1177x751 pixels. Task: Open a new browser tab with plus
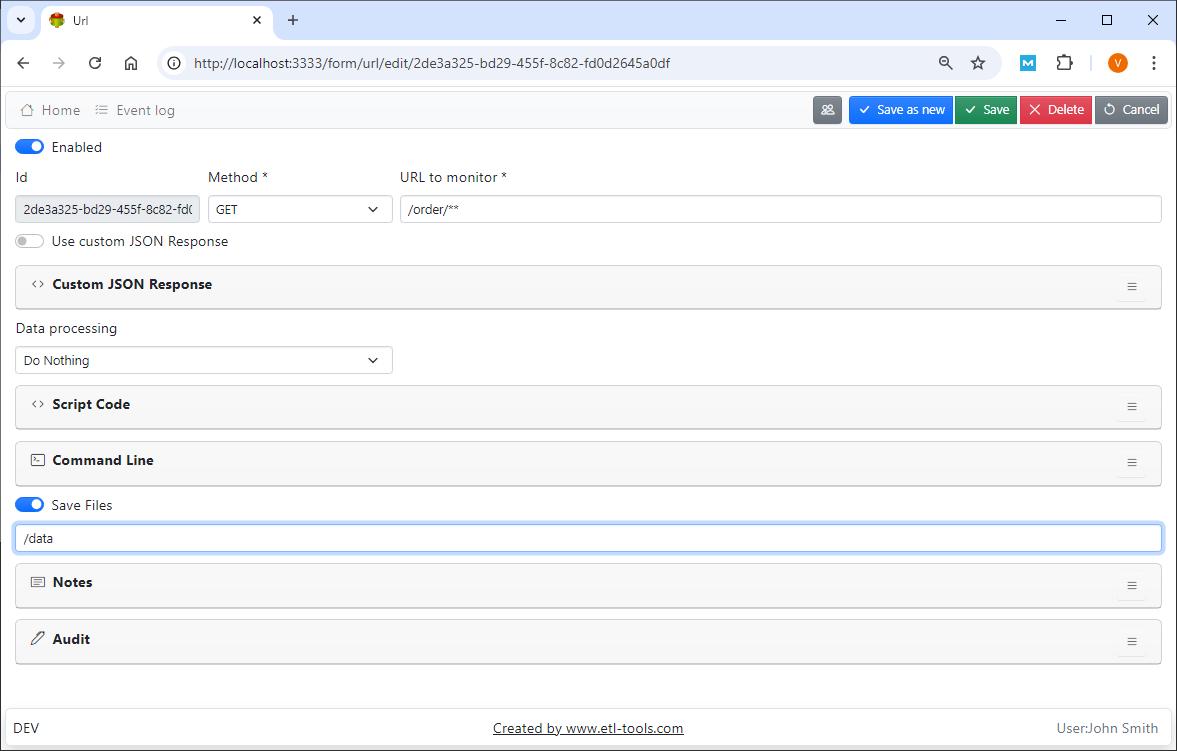tap(293, 20)
